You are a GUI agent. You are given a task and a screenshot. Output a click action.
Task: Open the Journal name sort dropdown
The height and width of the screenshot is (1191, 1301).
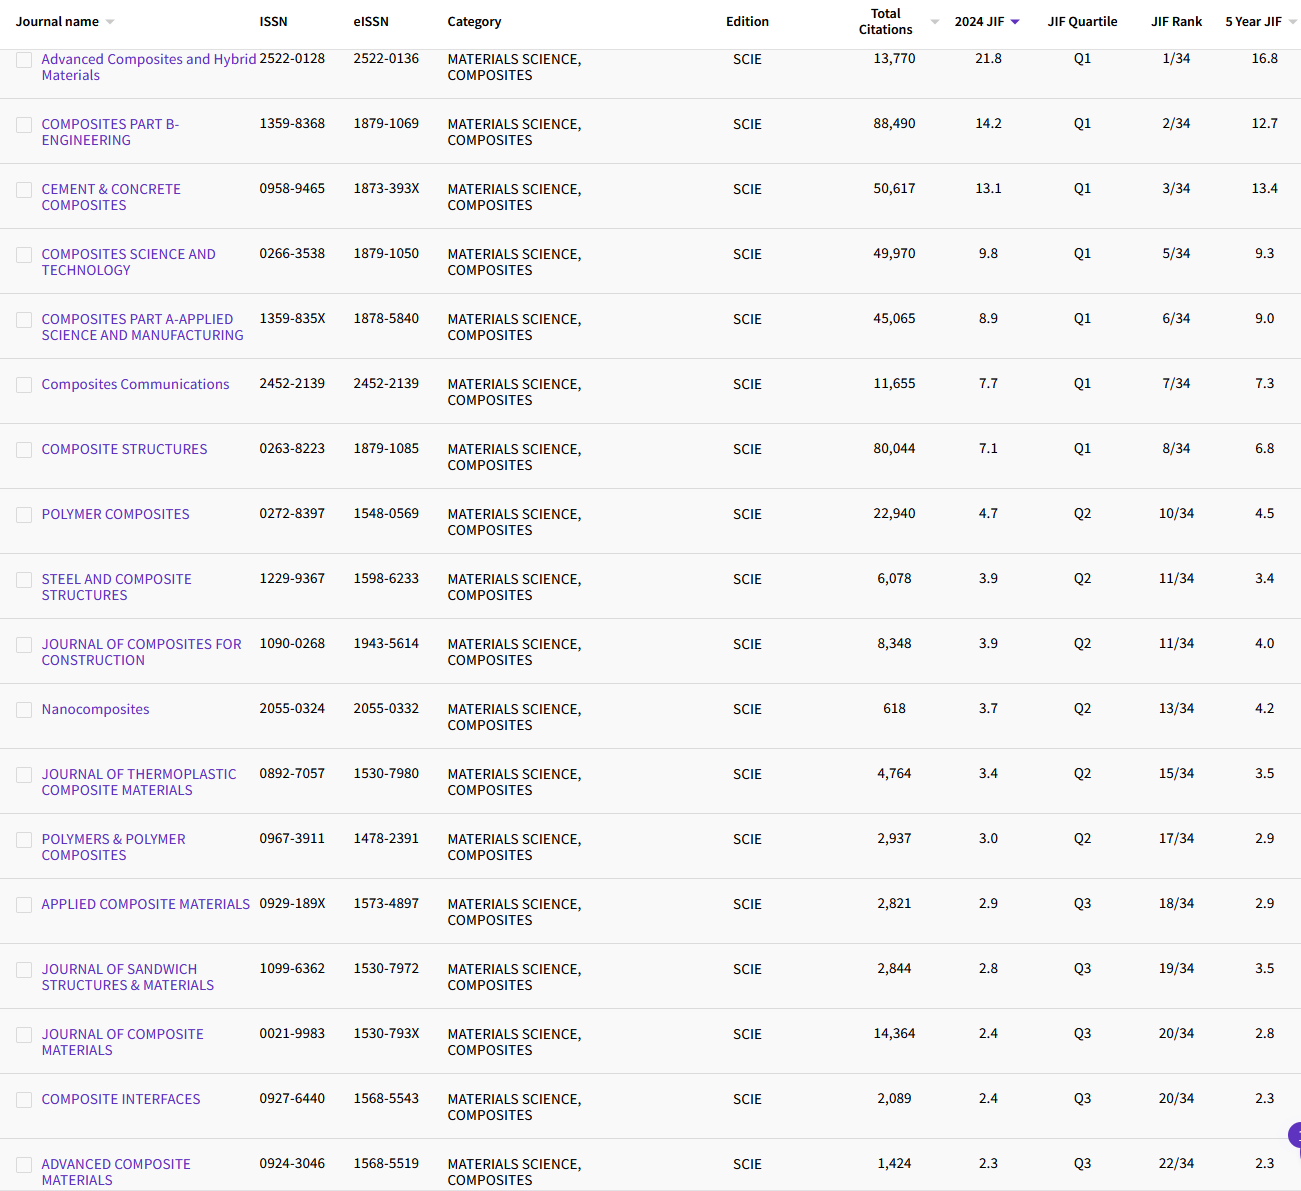coord(110,20)
